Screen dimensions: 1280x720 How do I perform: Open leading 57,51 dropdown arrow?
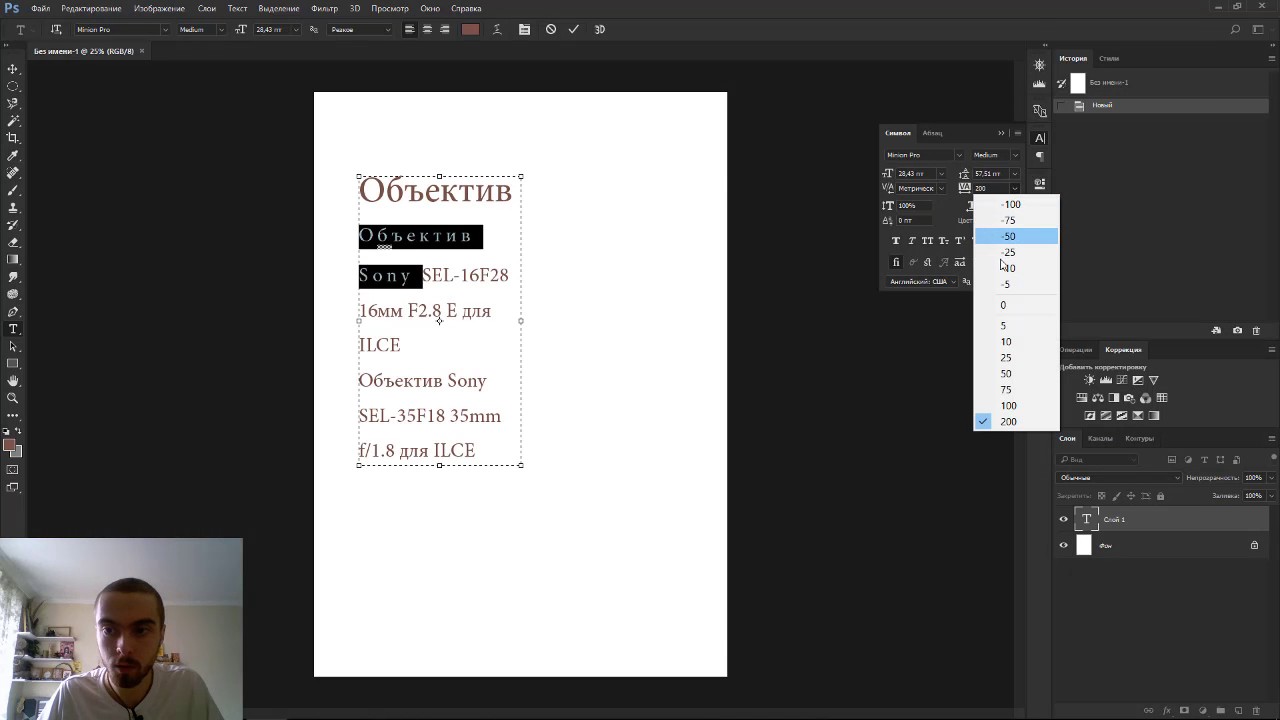tap(1014, 174)
